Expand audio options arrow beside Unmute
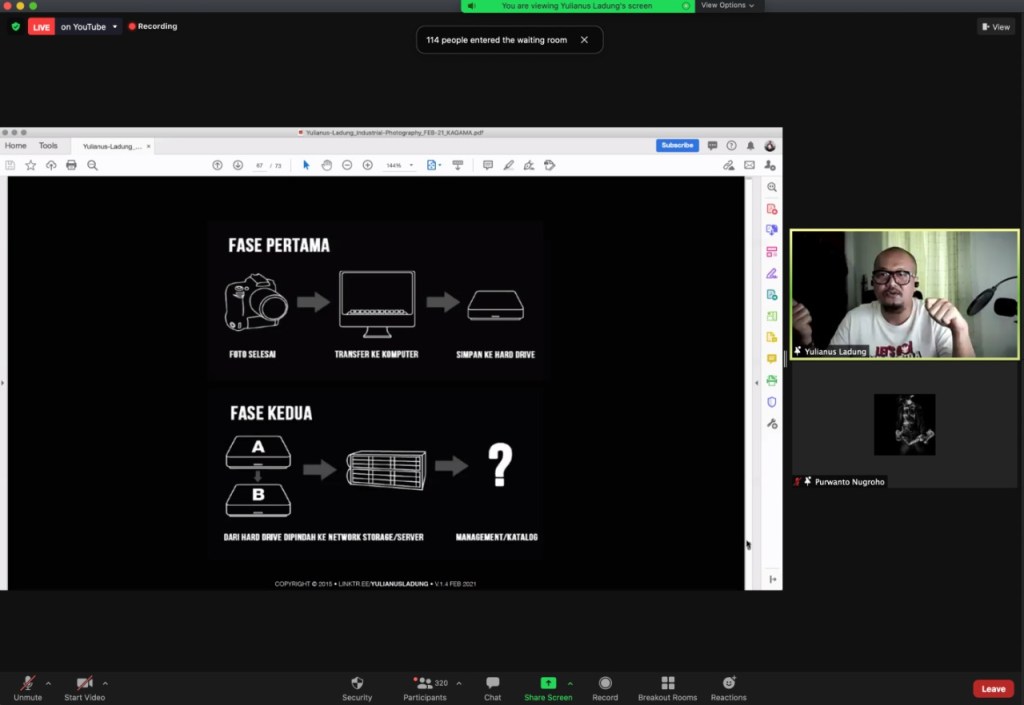This screenshot has width=1024, height=705. pos(48,684)
